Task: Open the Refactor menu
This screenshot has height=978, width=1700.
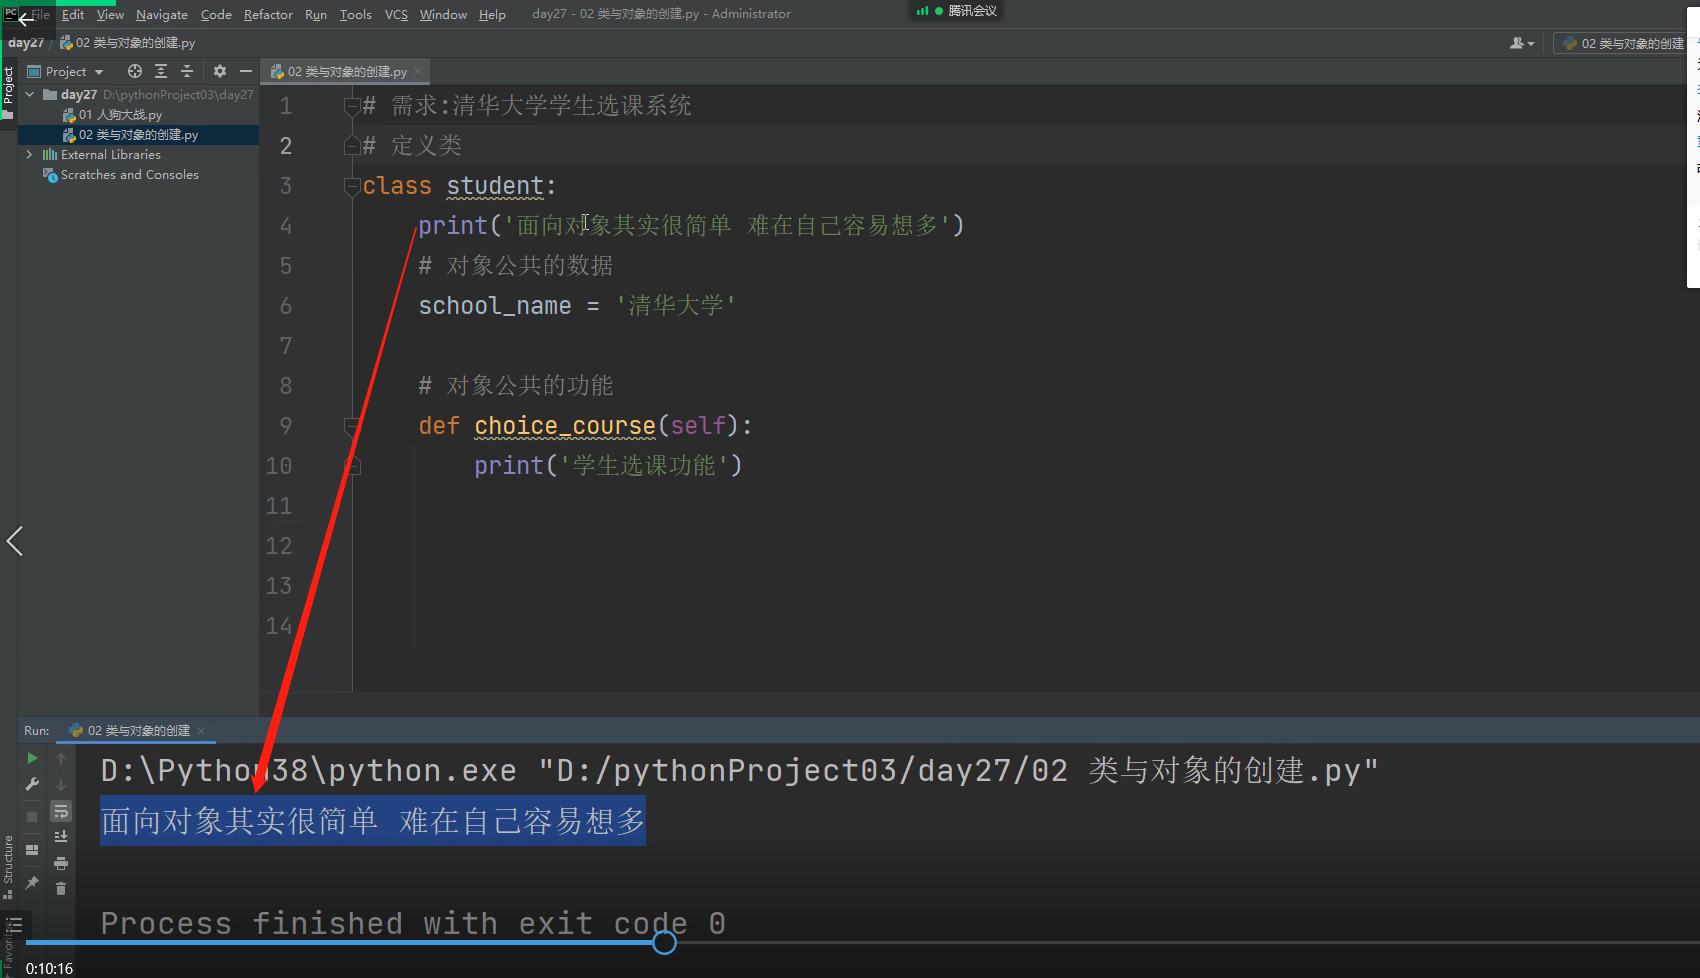Action: tap(268, 14)
